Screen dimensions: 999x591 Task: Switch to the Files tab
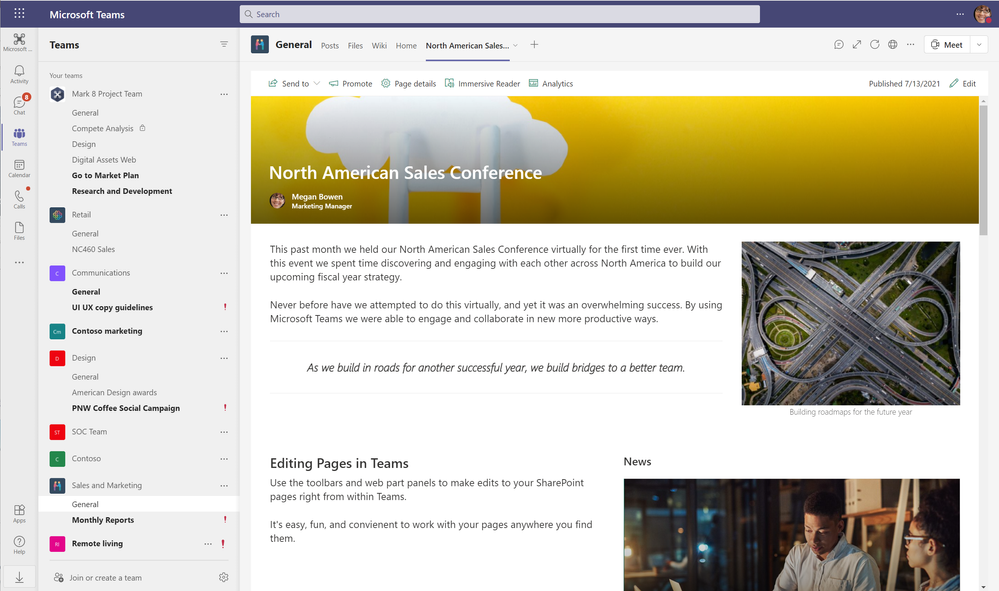[x=355, y=46]
